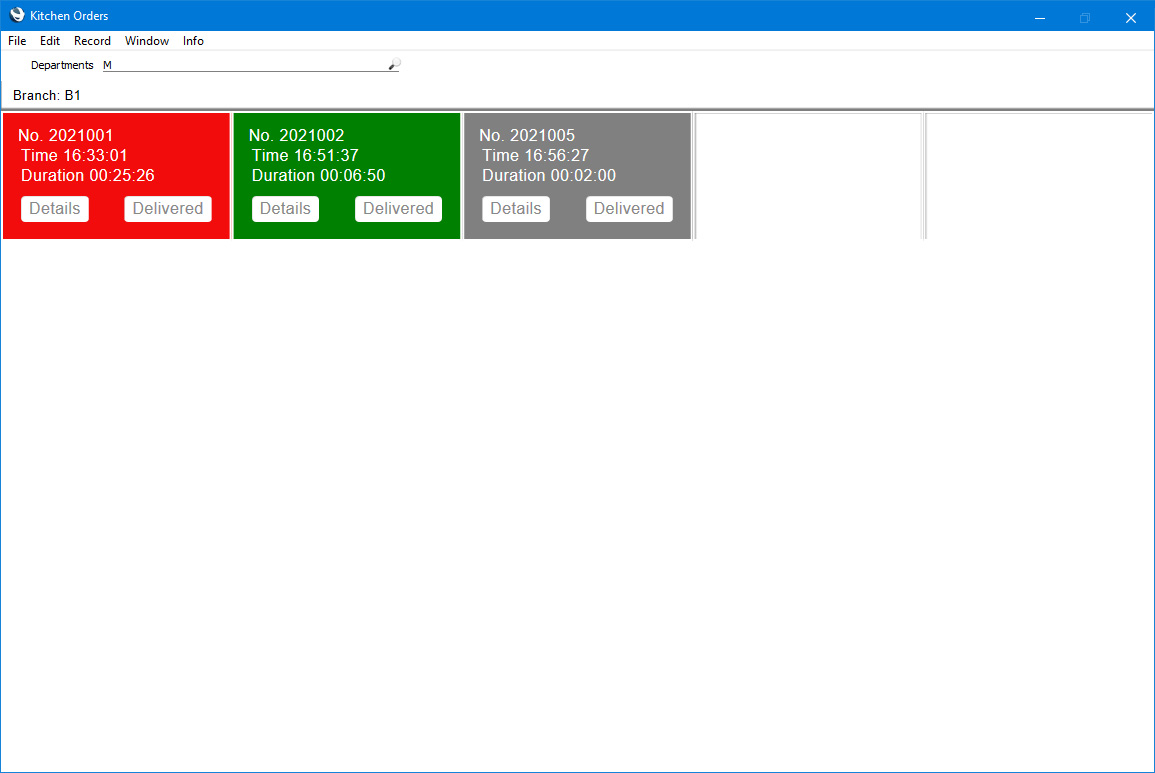The width and height of the screenshot is (1155, 773).
Task: Open the Edit menu
Action: (50, 41)
